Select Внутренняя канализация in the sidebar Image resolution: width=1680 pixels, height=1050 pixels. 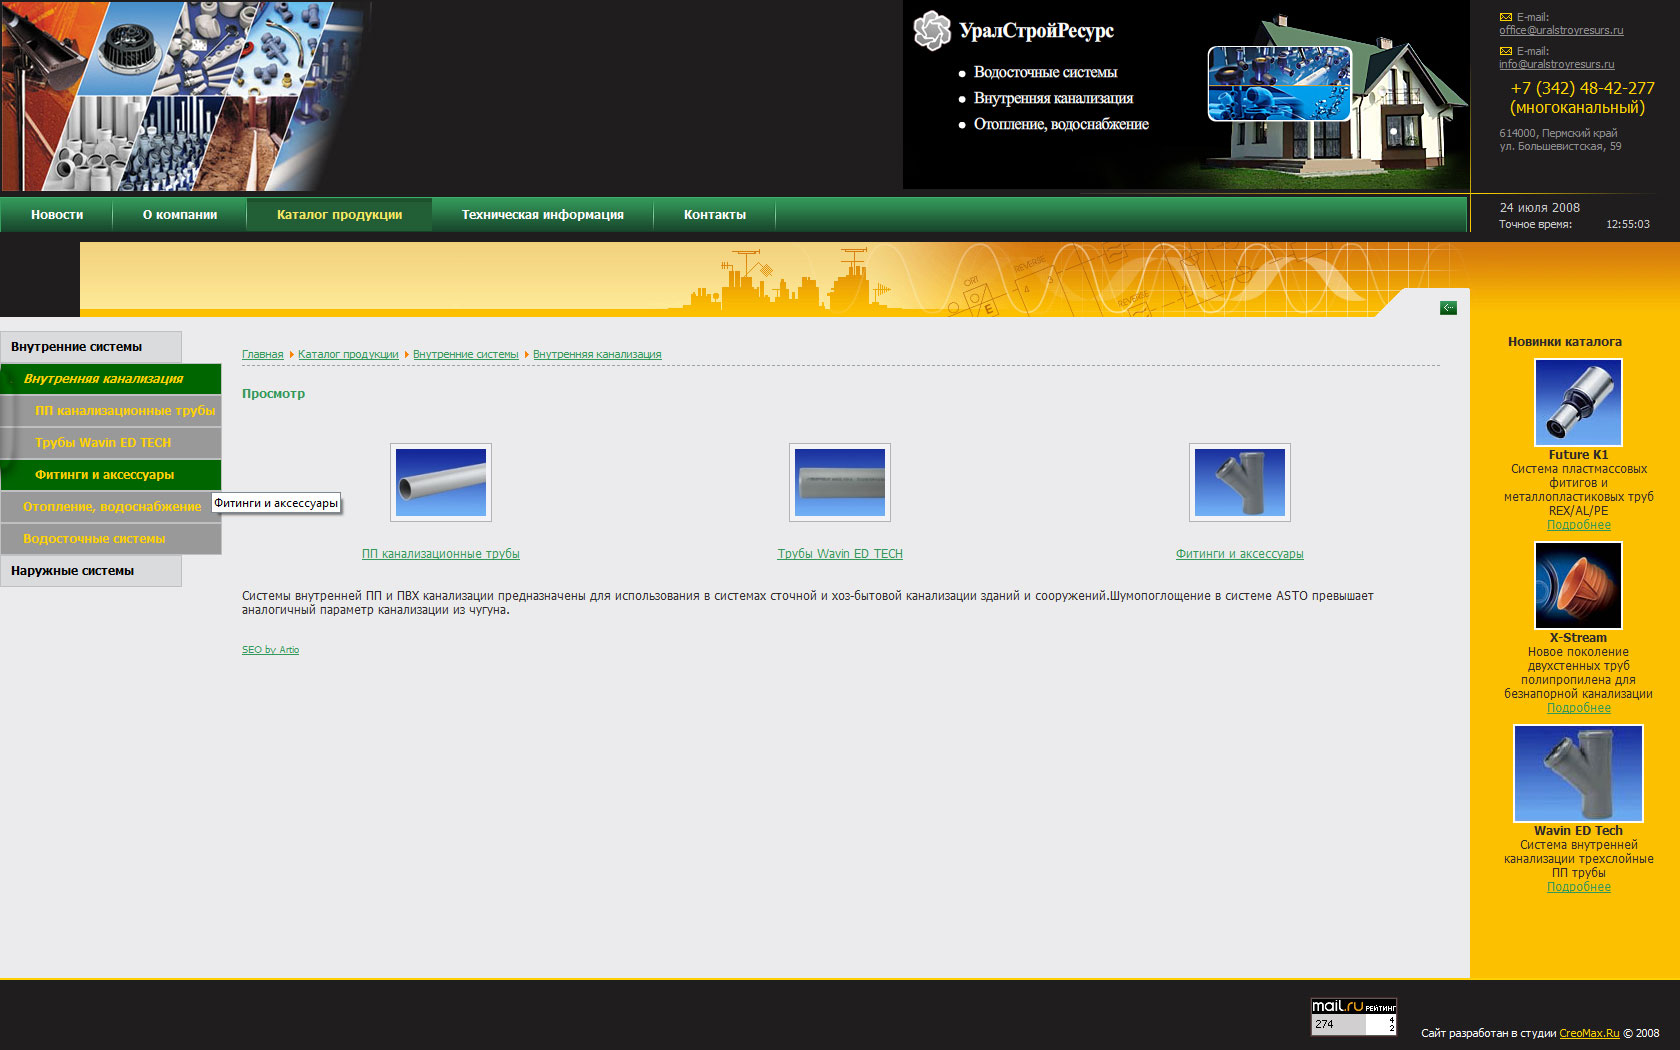pyautogui.click(x=111, y=379)
